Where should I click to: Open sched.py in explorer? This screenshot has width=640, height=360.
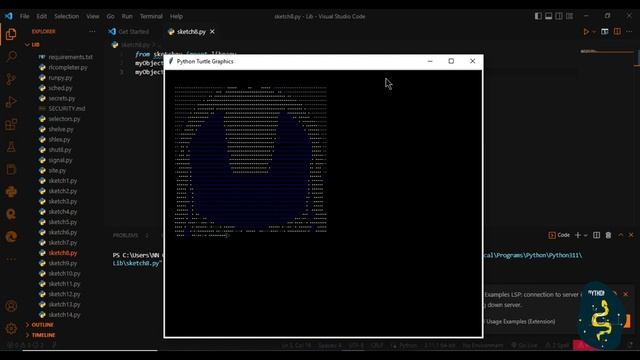click(60, 88)
